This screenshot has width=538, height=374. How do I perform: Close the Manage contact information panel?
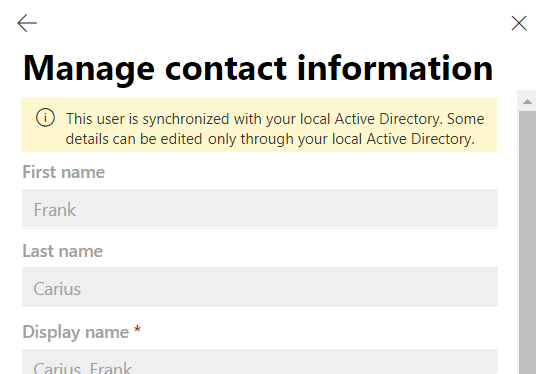pyautogui.click(x=519, y=23)
